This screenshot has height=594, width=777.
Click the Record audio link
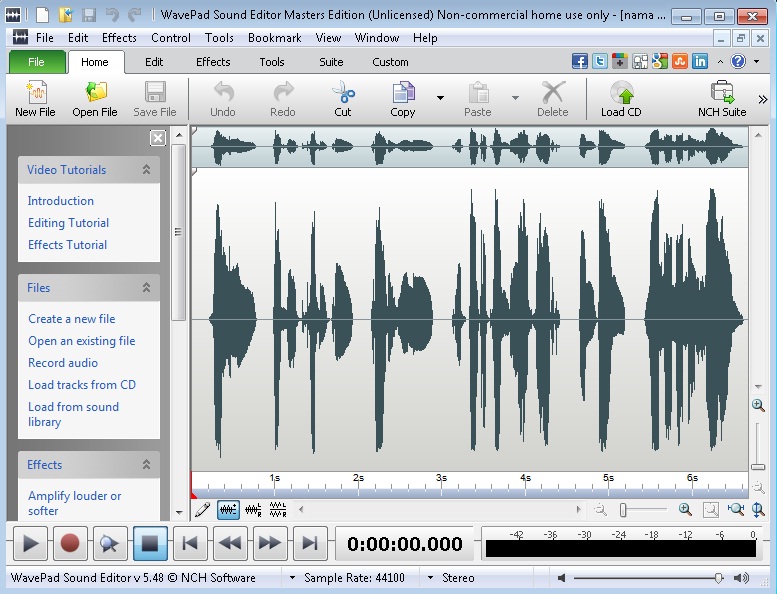pyautogui.click(x=63, y=363)
